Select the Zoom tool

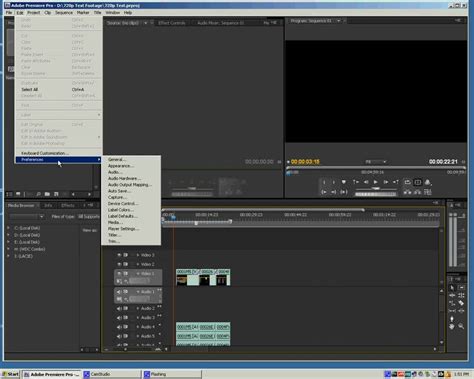point(461,326)
